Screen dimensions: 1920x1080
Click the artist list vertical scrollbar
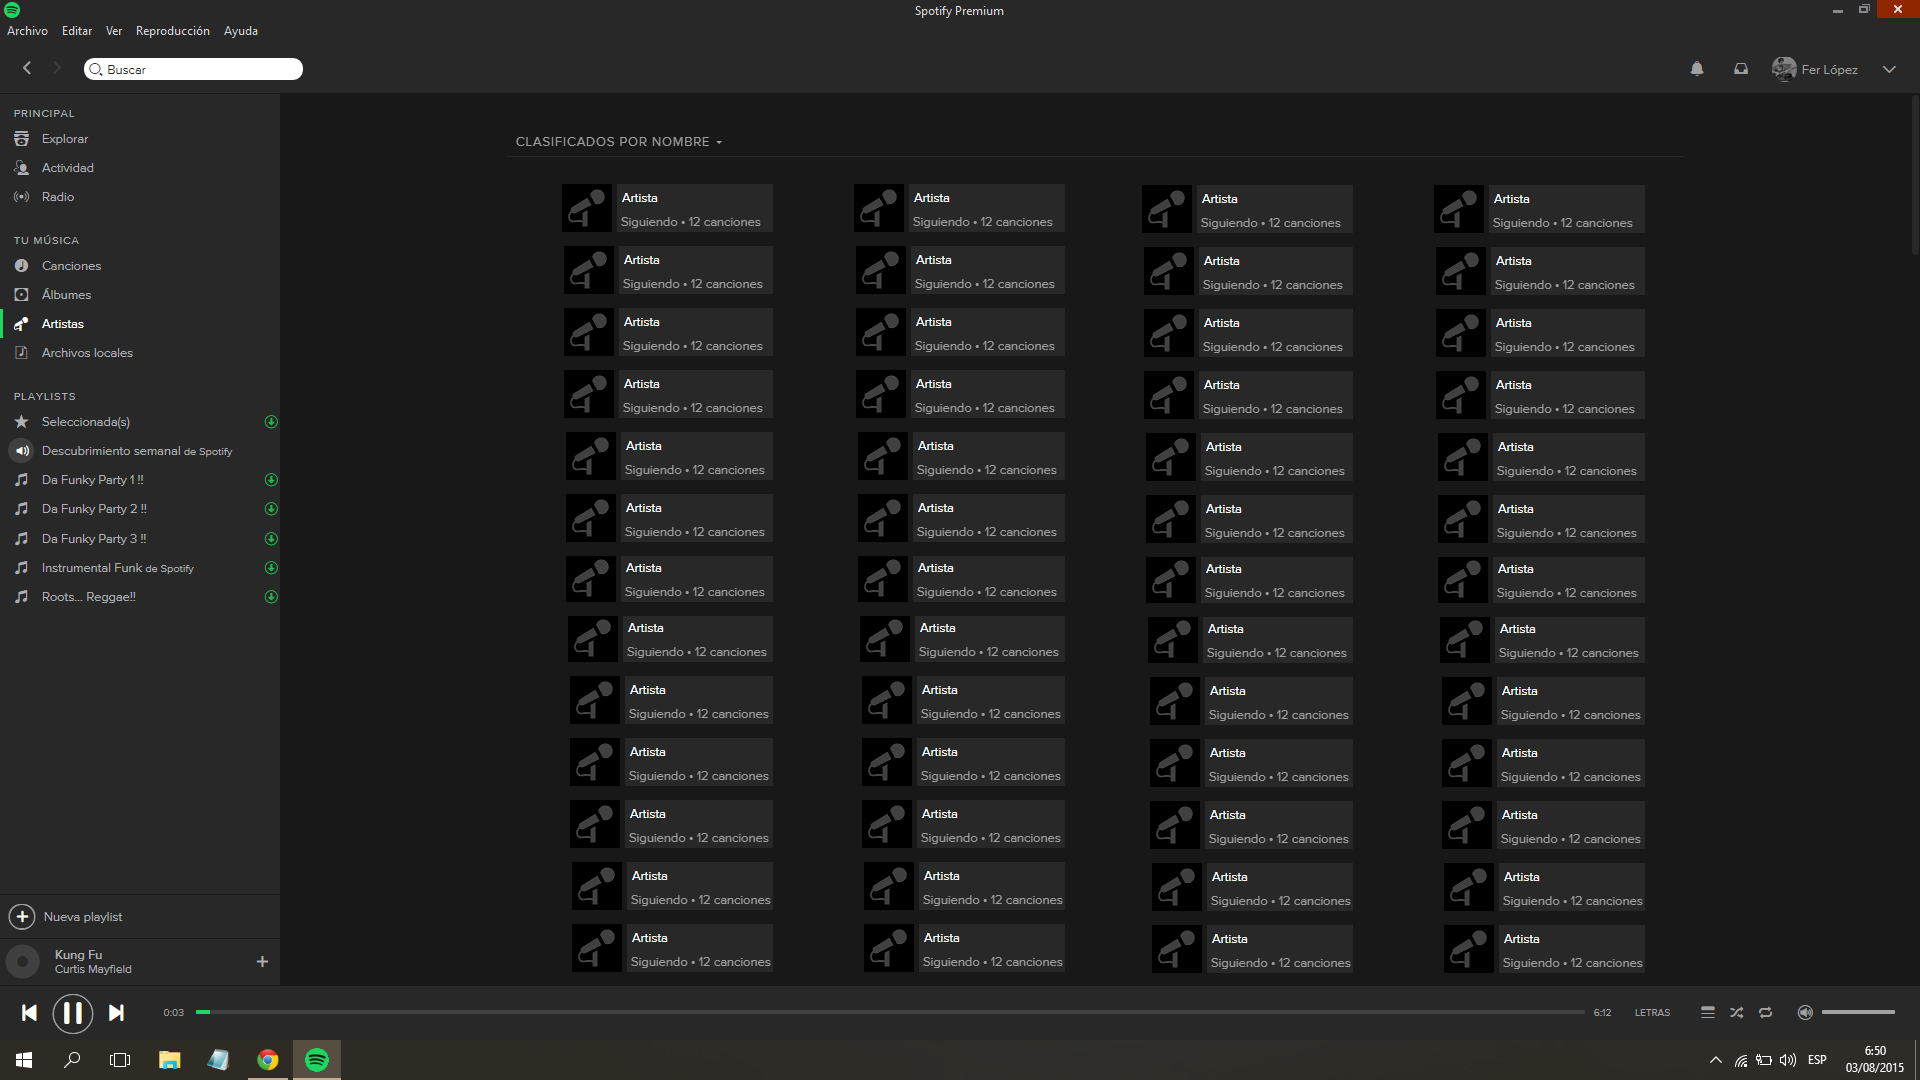(1914, 175)
